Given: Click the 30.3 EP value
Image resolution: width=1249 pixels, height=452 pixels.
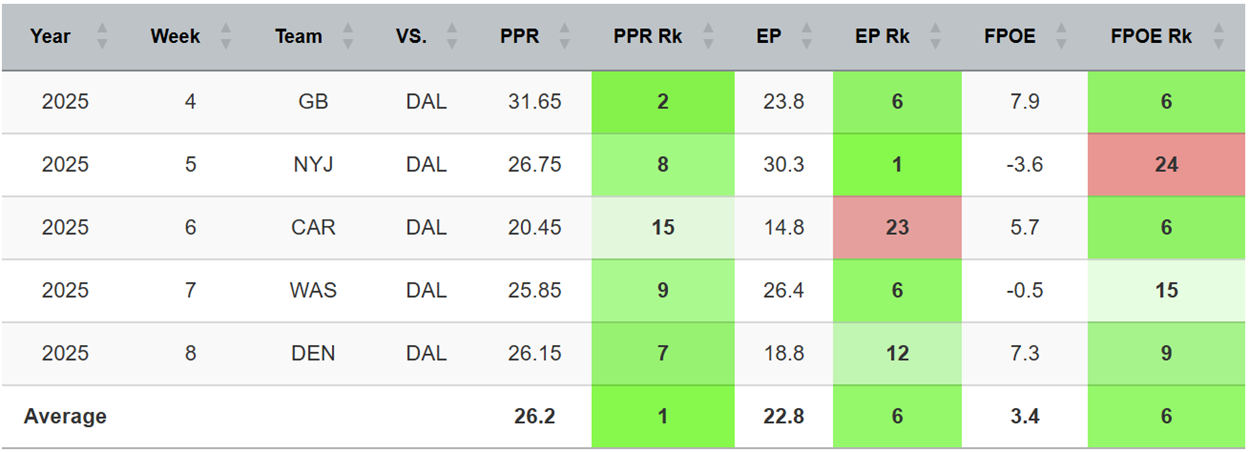Looking at the screenshot, I should click(783, 165).
